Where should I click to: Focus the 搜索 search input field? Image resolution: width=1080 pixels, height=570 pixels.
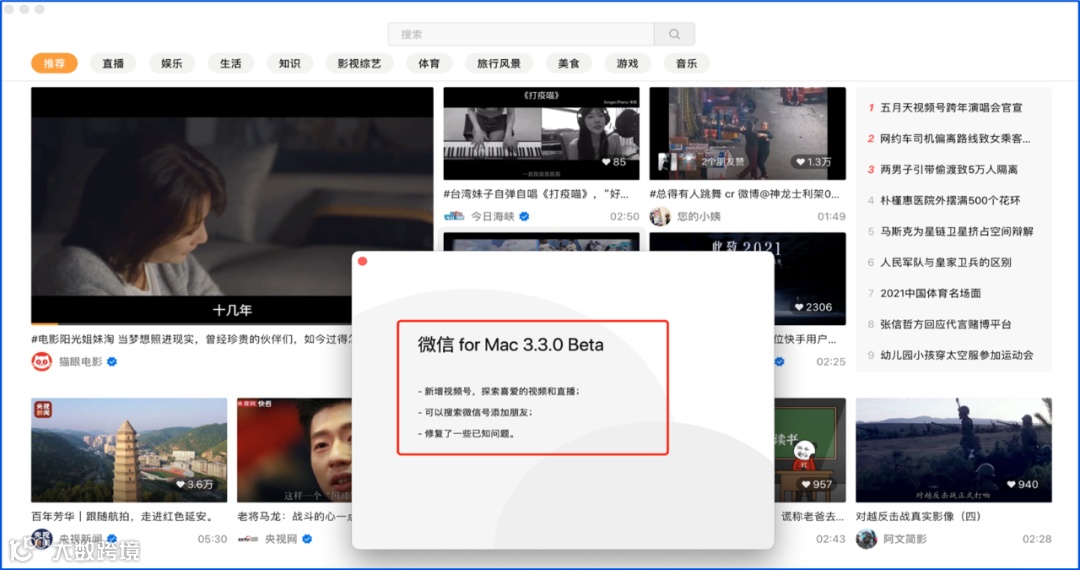point(521,34)
